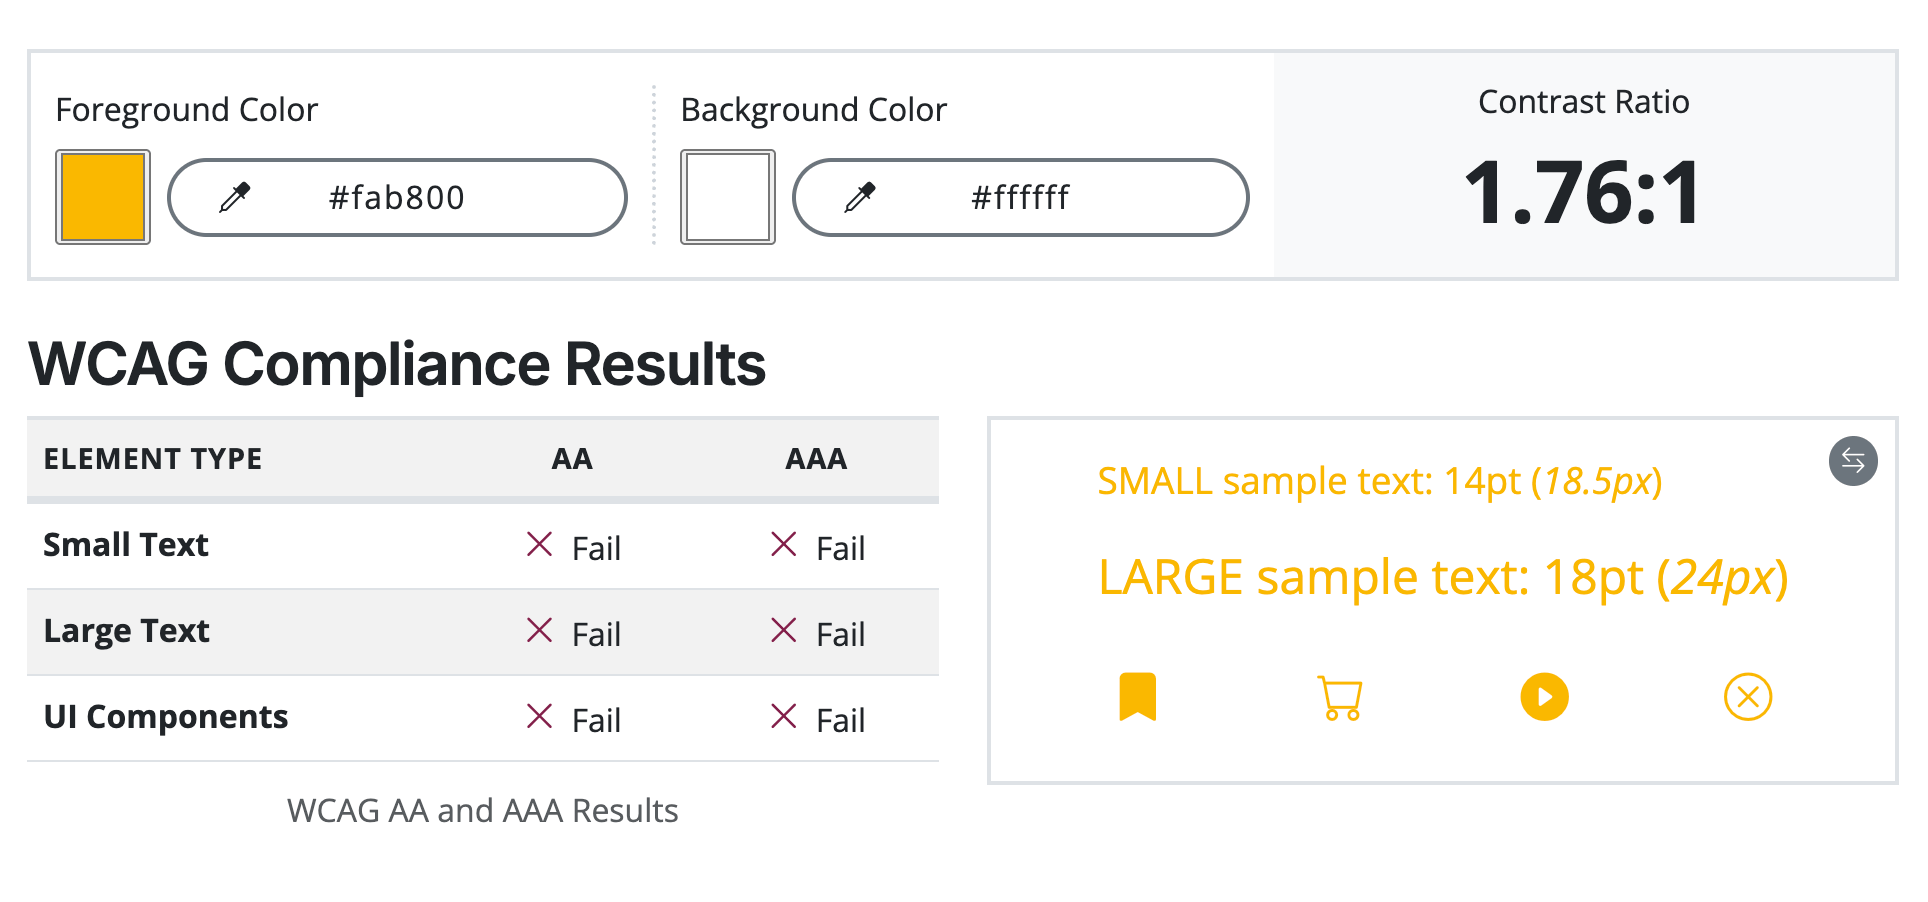This screenshot has height=902, width=1928.
Task: Click the circled X sample icon
Action: click(1747, 697)
